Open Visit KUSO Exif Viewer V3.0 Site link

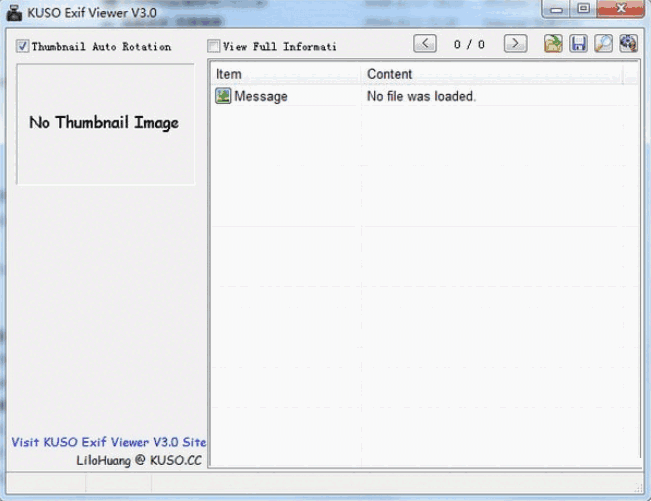pyautogui.click(x=108, y=442)
